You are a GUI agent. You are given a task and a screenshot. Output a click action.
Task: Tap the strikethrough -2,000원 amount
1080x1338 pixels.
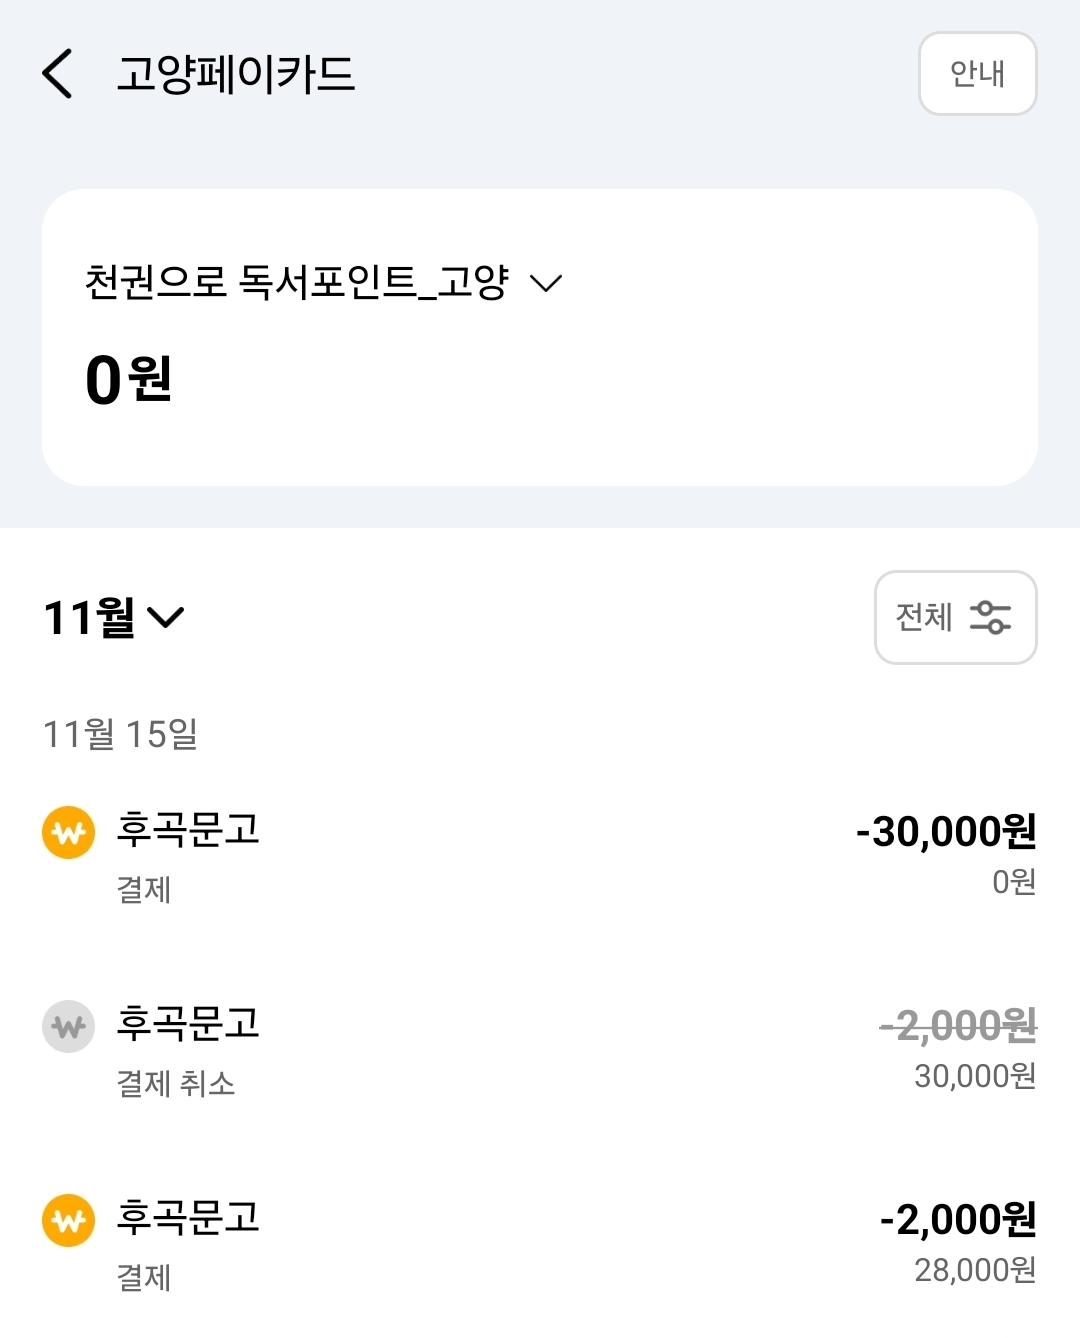tap(958, 1025)
